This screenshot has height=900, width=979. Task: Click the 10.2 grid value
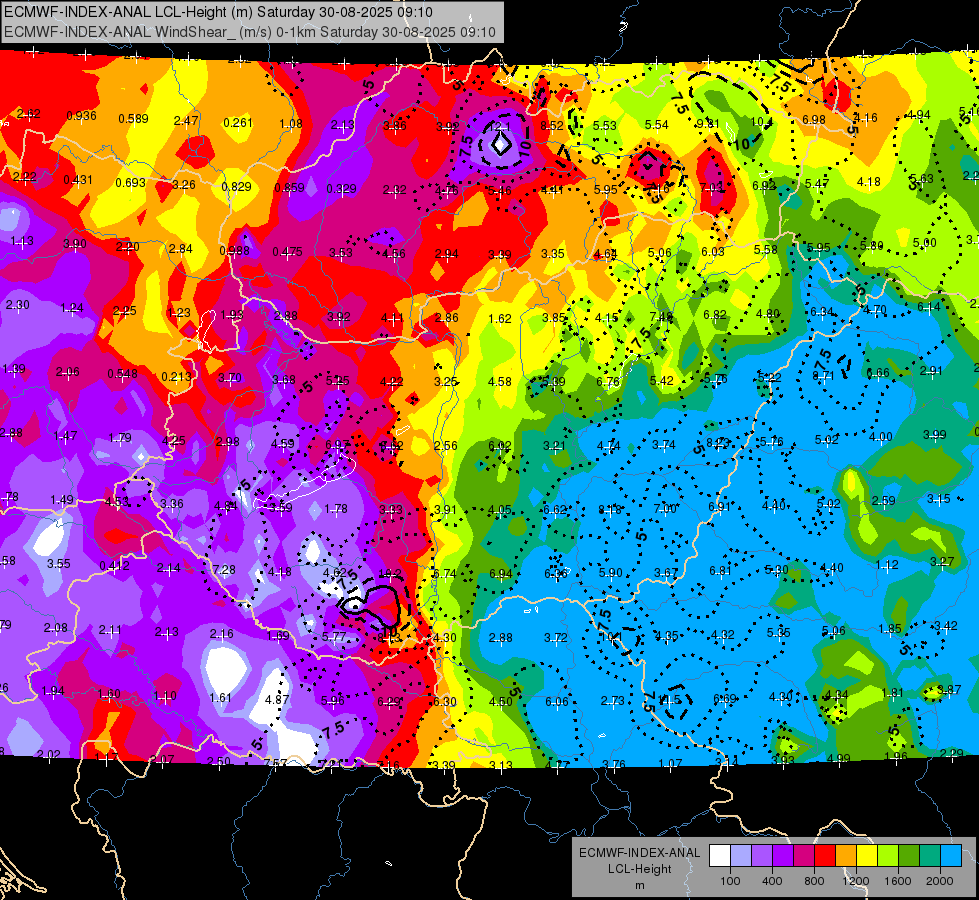click(x=390, y=573)
